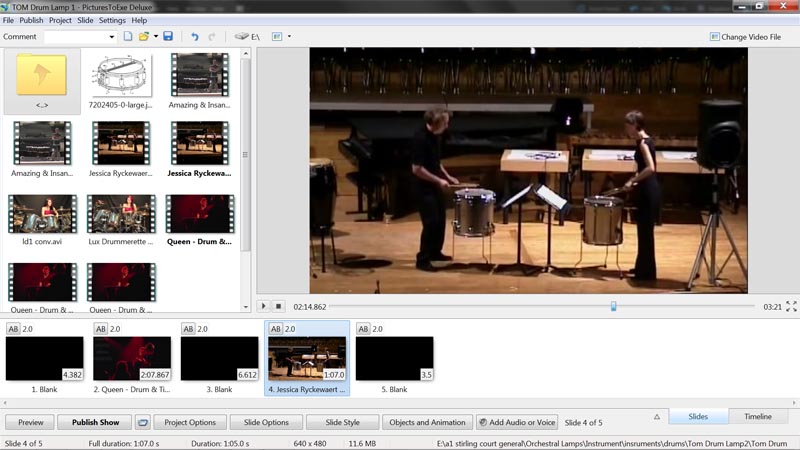Expand the view mode dropdown arrow
This screenshot has height=450, width=800.
click(289, 36)
